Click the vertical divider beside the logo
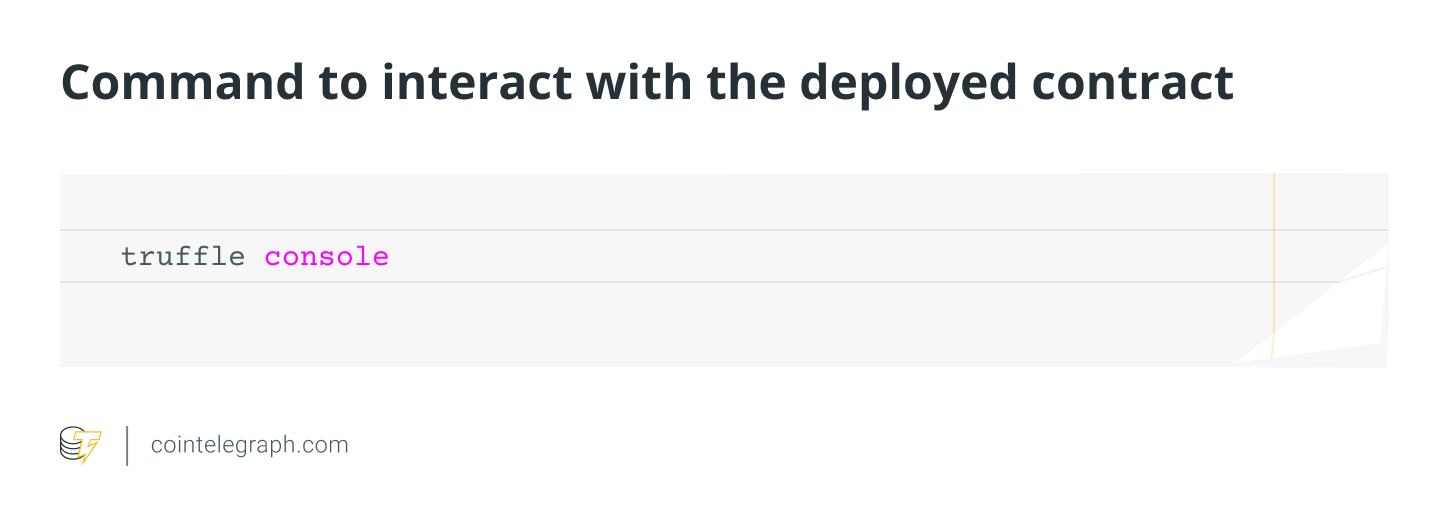The width and height of the screenshot is (1450, 526). point(127,445)
